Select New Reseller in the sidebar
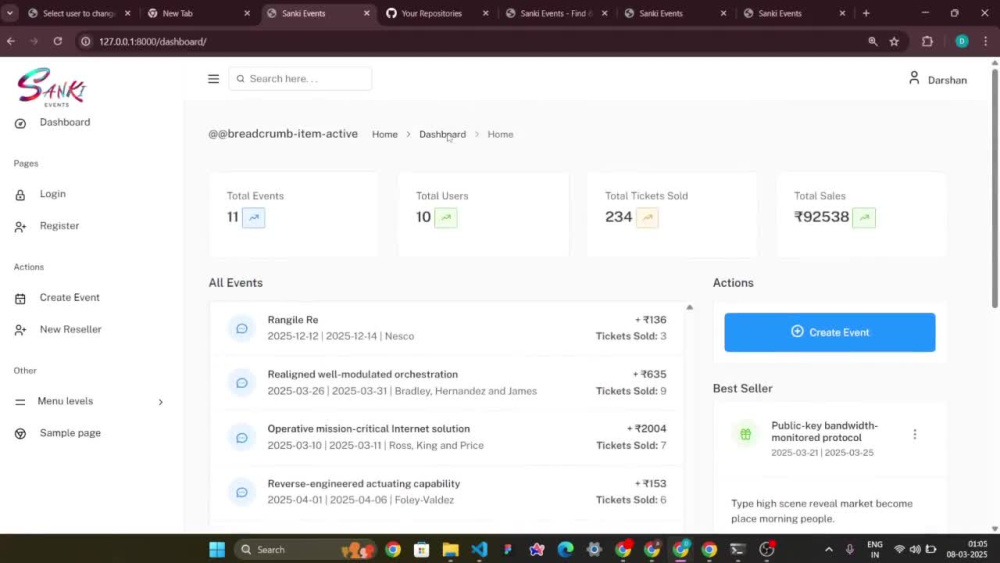This screenshot has height=563, width=1000. click(70, 330)
